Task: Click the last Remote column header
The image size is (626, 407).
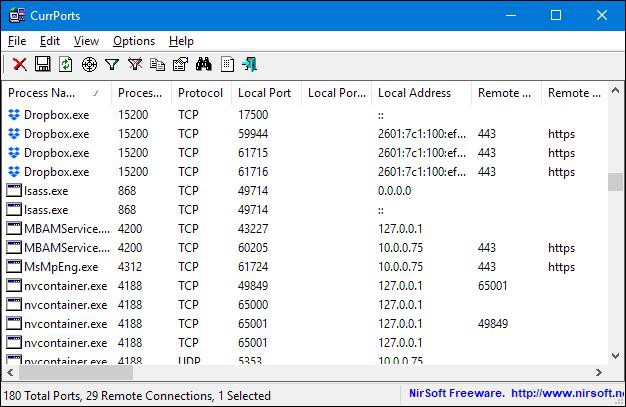Action: click(x=574, y=93)
